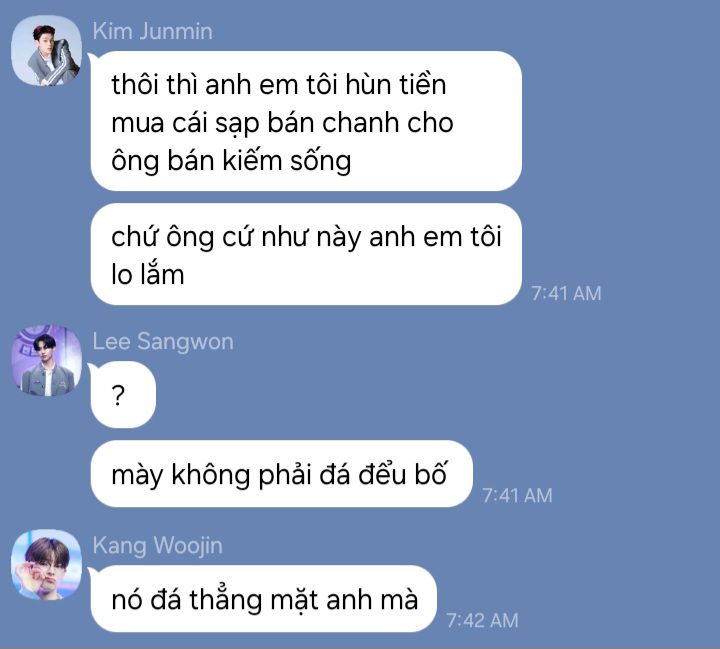Click the words 'hùn tiền' in the first message
The height and width of the screenshot is (649, 720).
click(395, 85)
